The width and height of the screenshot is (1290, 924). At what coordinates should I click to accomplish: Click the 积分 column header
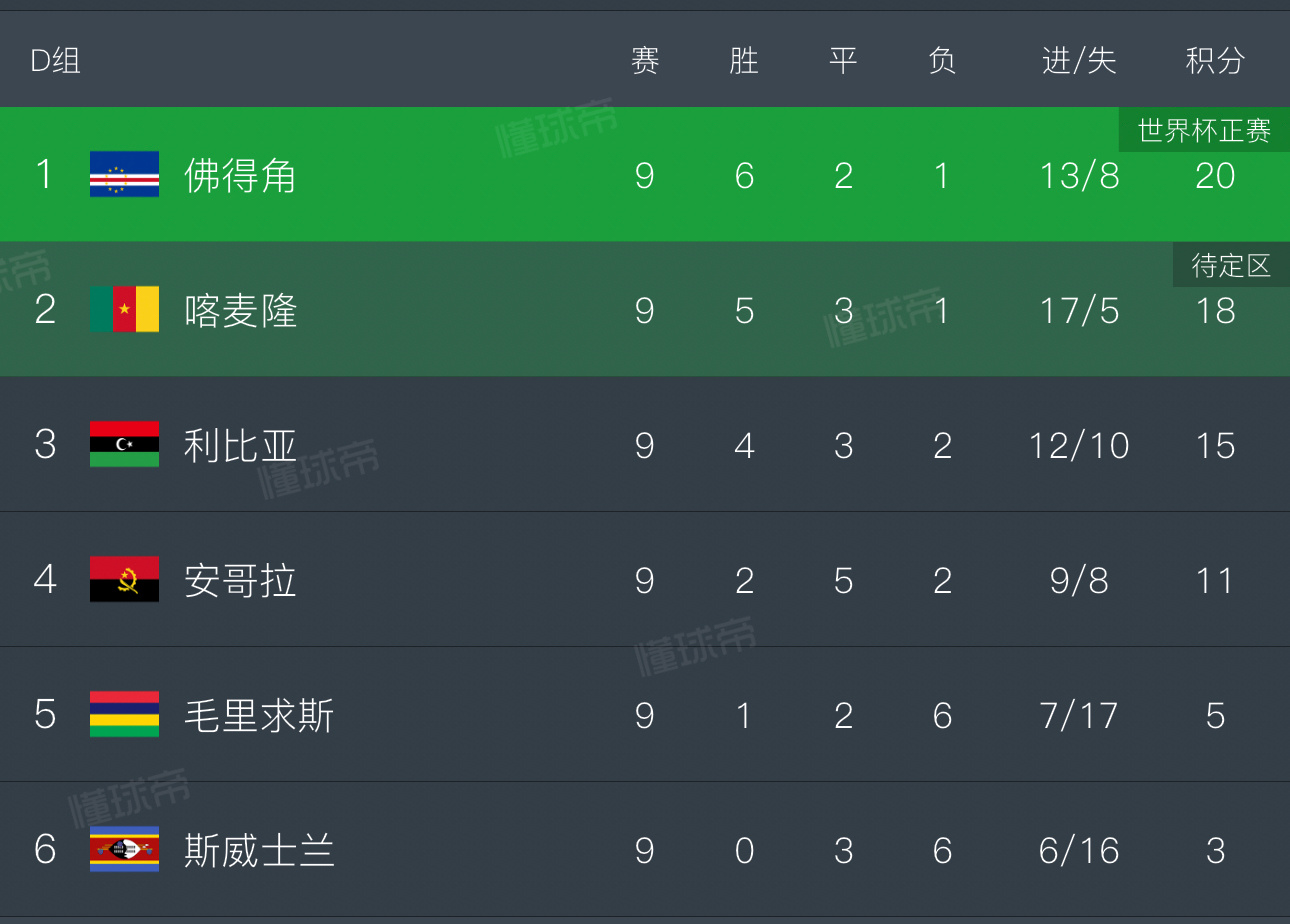(1215, 61)
